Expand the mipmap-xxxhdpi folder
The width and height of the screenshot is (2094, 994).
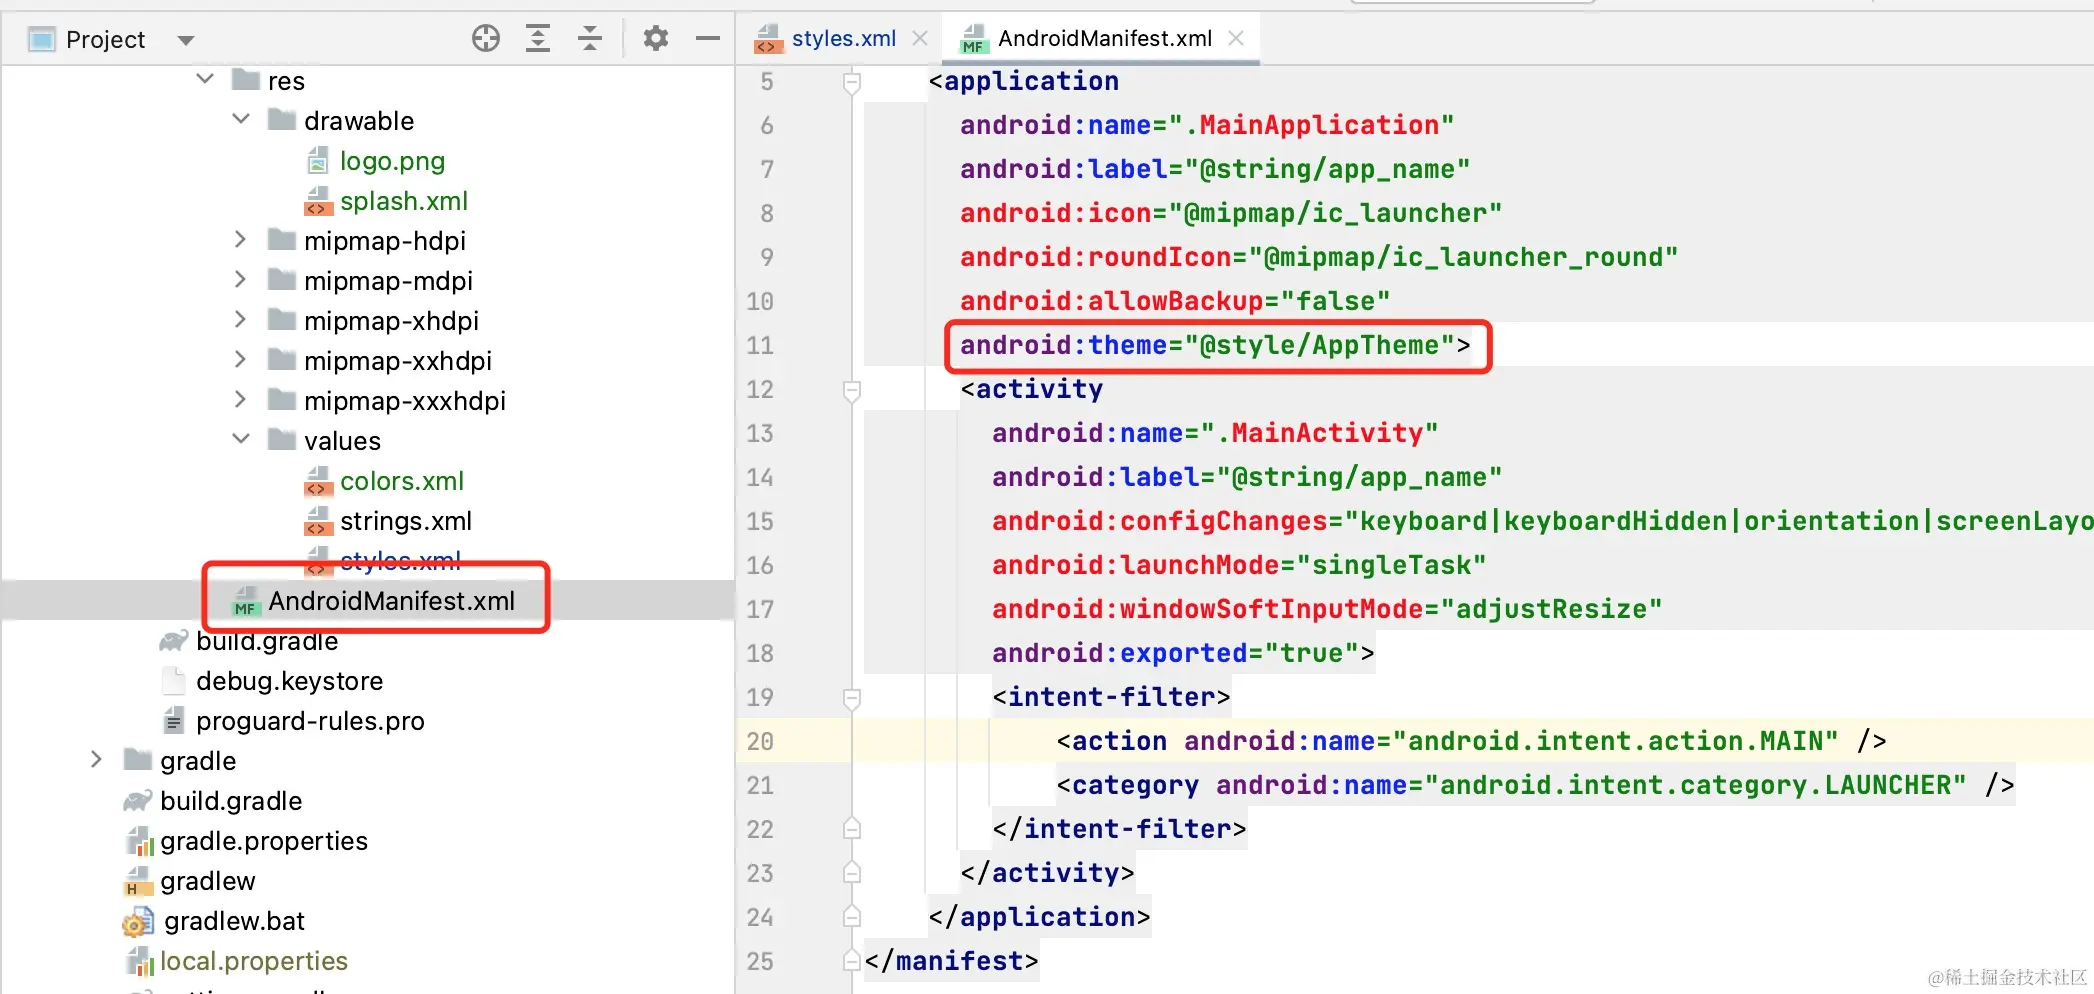[x=240, y=400]
